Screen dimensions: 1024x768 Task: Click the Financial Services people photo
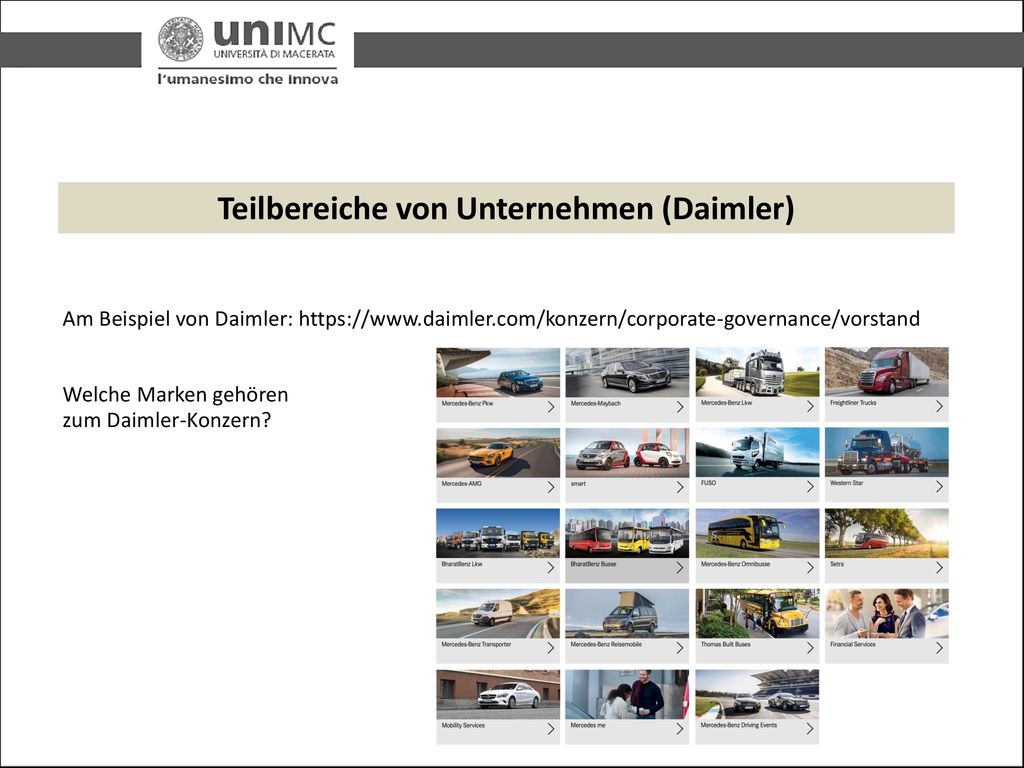tap(887, 613)
